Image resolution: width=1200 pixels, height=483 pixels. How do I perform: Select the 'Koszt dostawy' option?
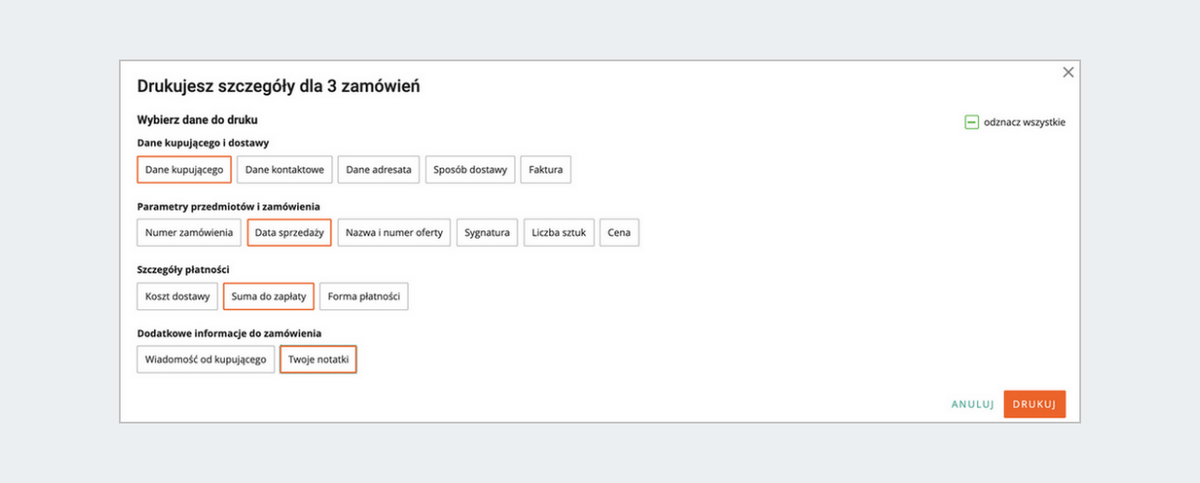point(177,296)
